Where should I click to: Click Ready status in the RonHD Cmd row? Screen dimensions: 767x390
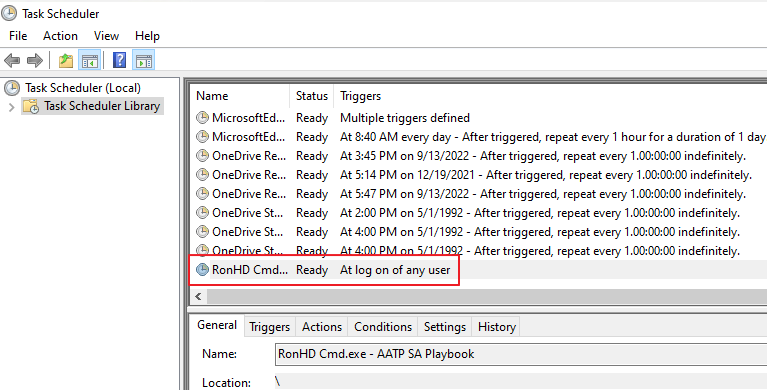(x=312, y=270)
